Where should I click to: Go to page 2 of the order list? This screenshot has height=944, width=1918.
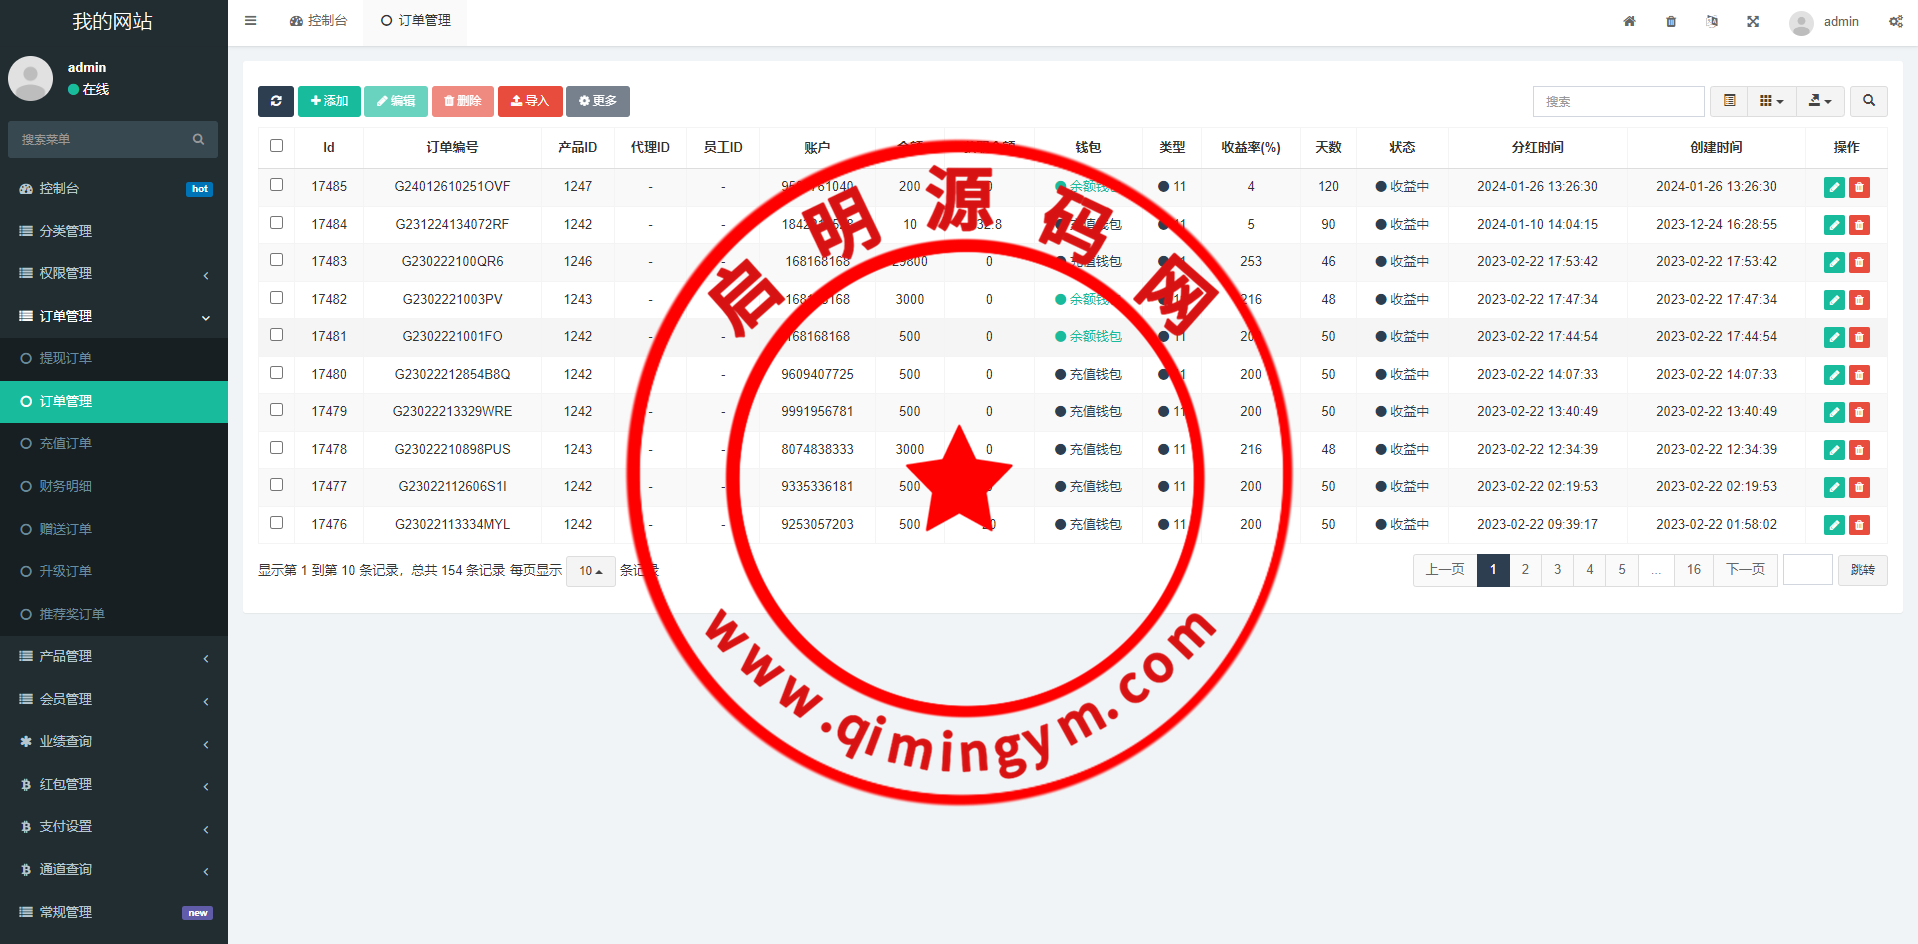(1525, 570)
